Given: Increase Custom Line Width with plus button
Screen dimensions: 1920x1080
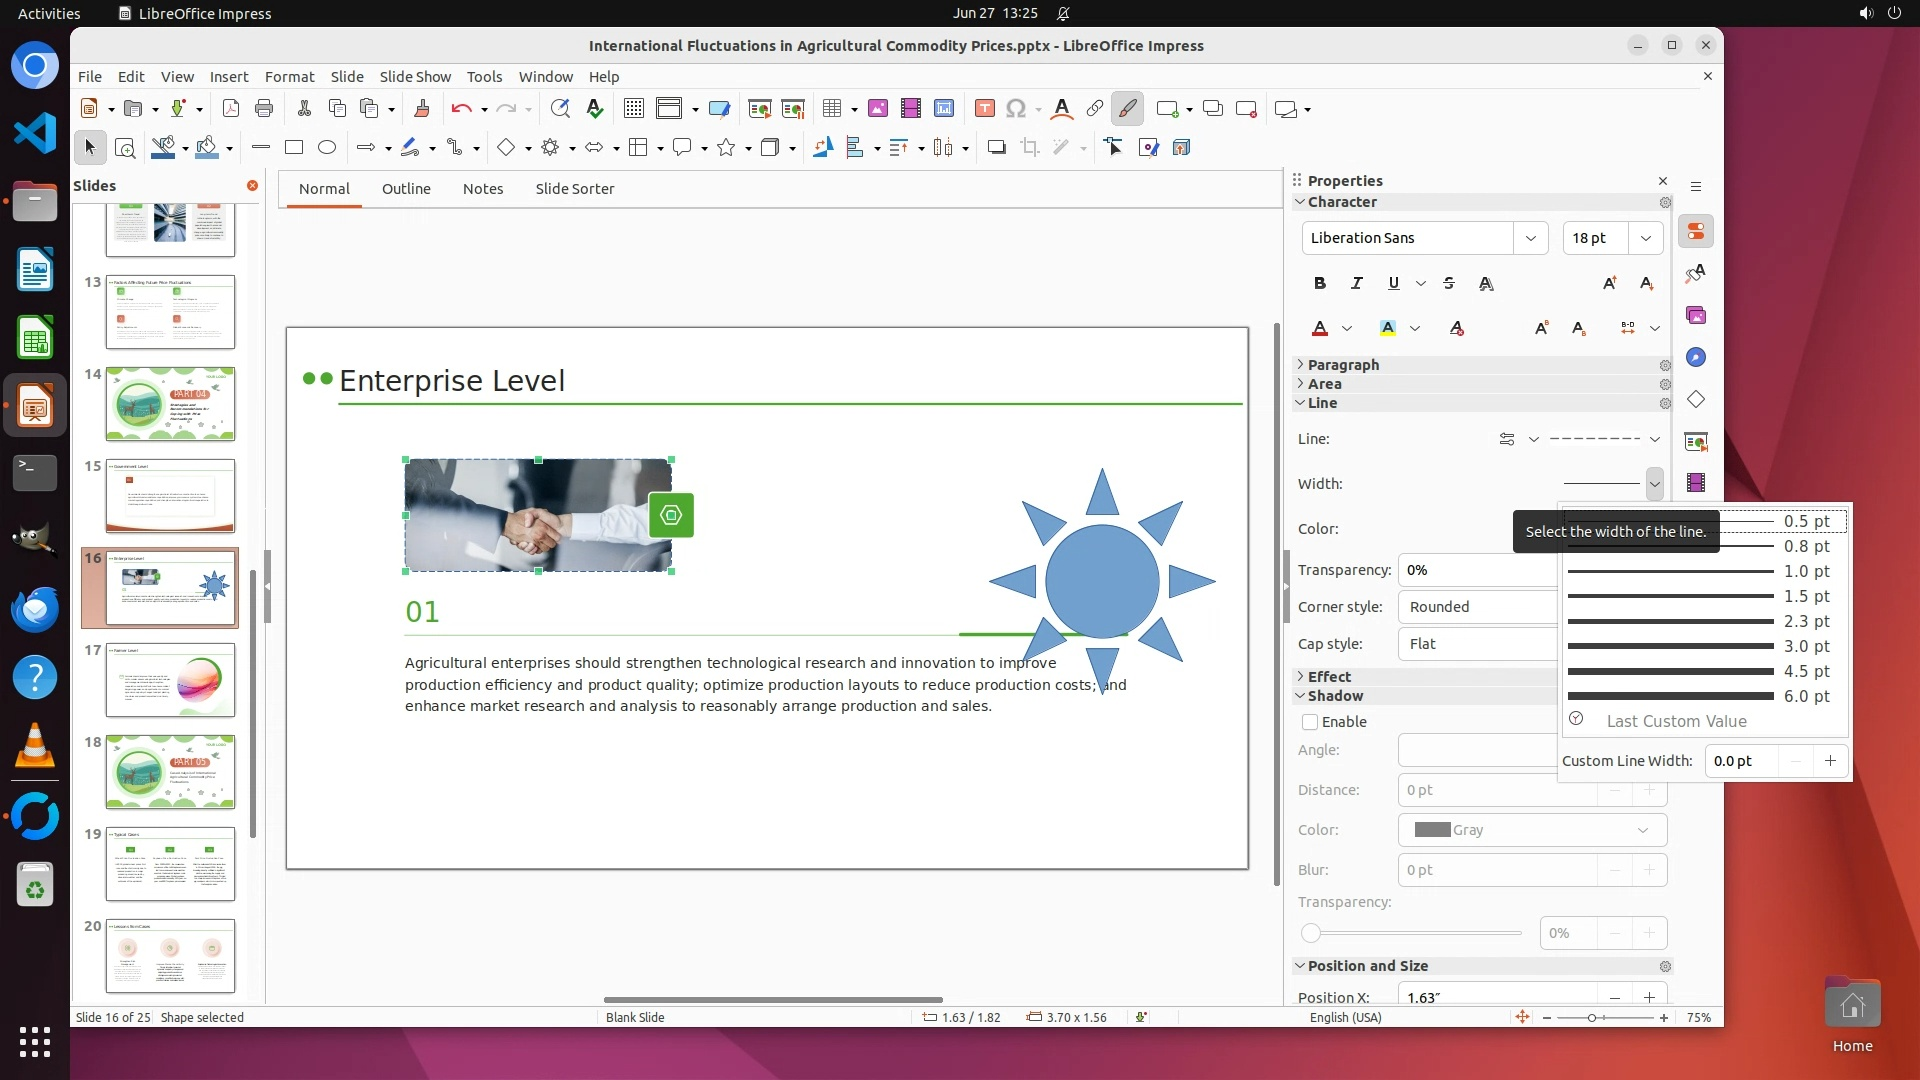Looking at the screenshot, I should coord(1830,761).
